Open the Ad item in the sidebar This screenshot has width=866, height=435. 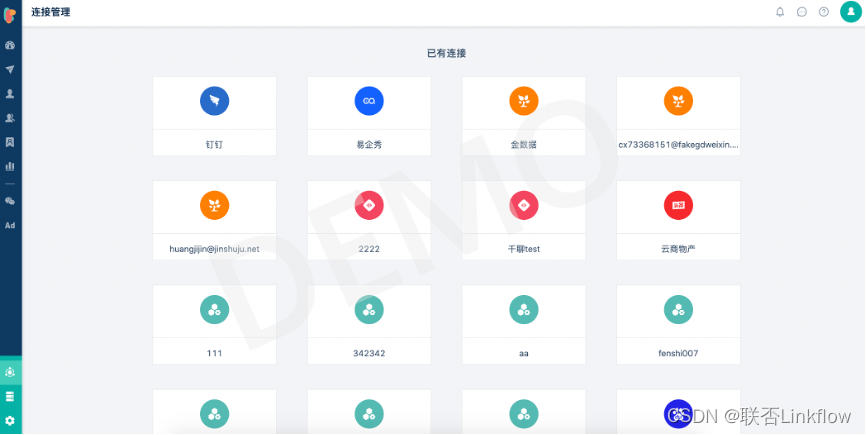pyautogui.click(x=10, y=225)
